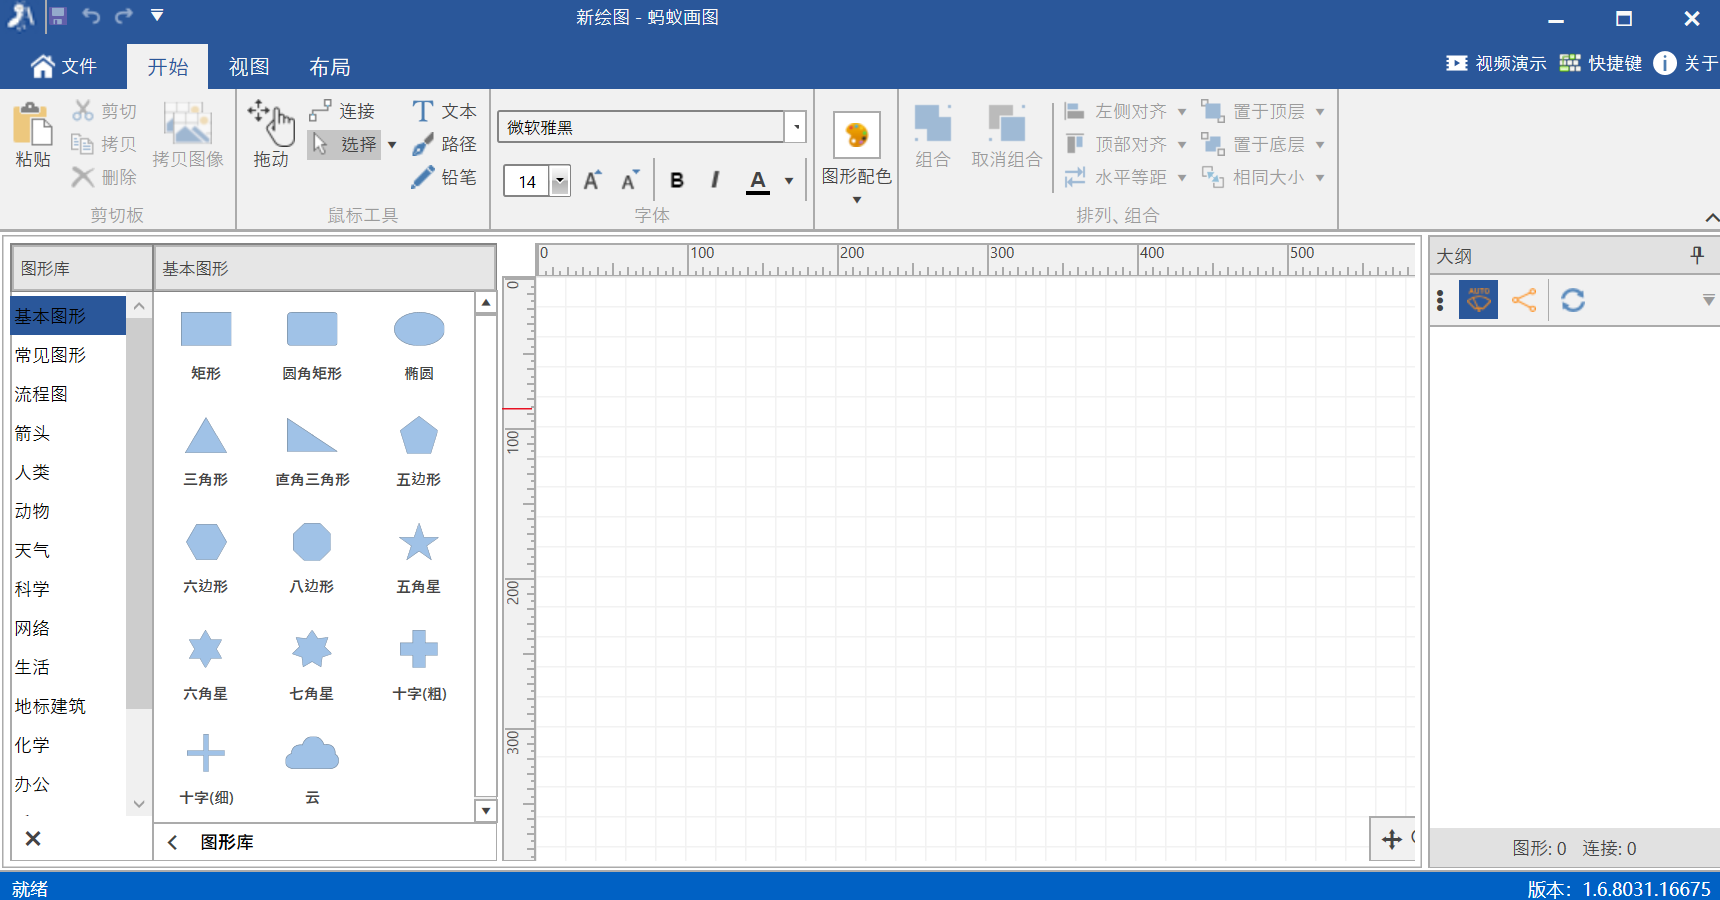Switch to the Layout (布局) ribbon tab
1720x900 pixels.
coord(329,66)
